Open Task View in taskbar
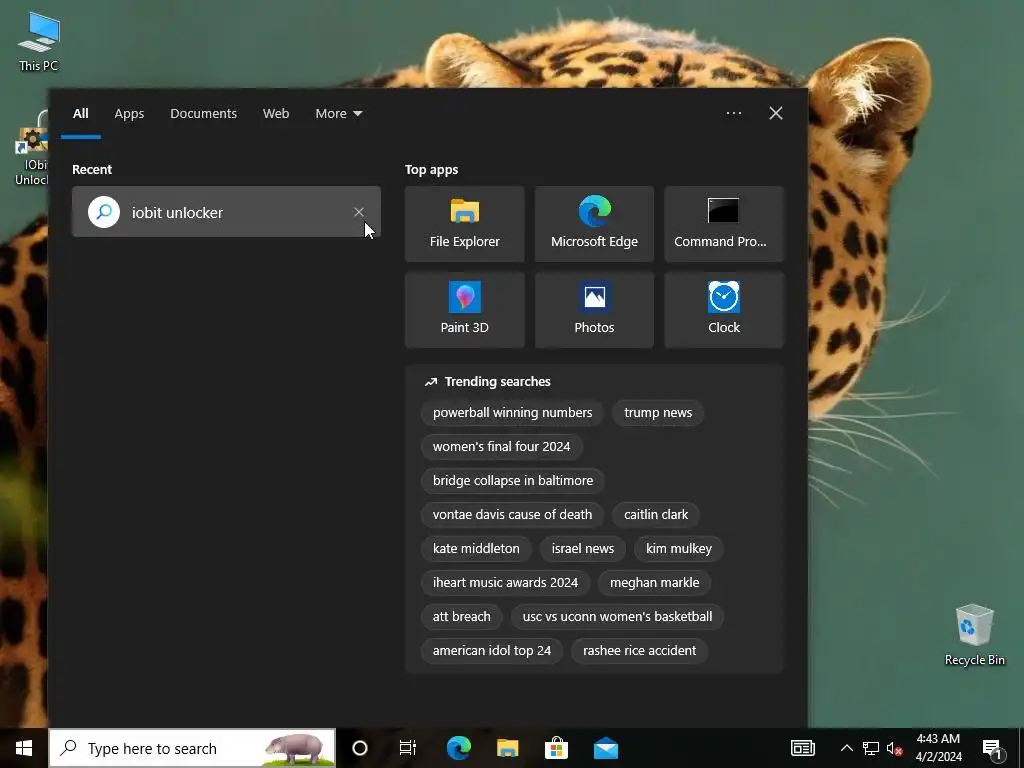The height and width of the screenshot is (768, 1024). (408, 748)
